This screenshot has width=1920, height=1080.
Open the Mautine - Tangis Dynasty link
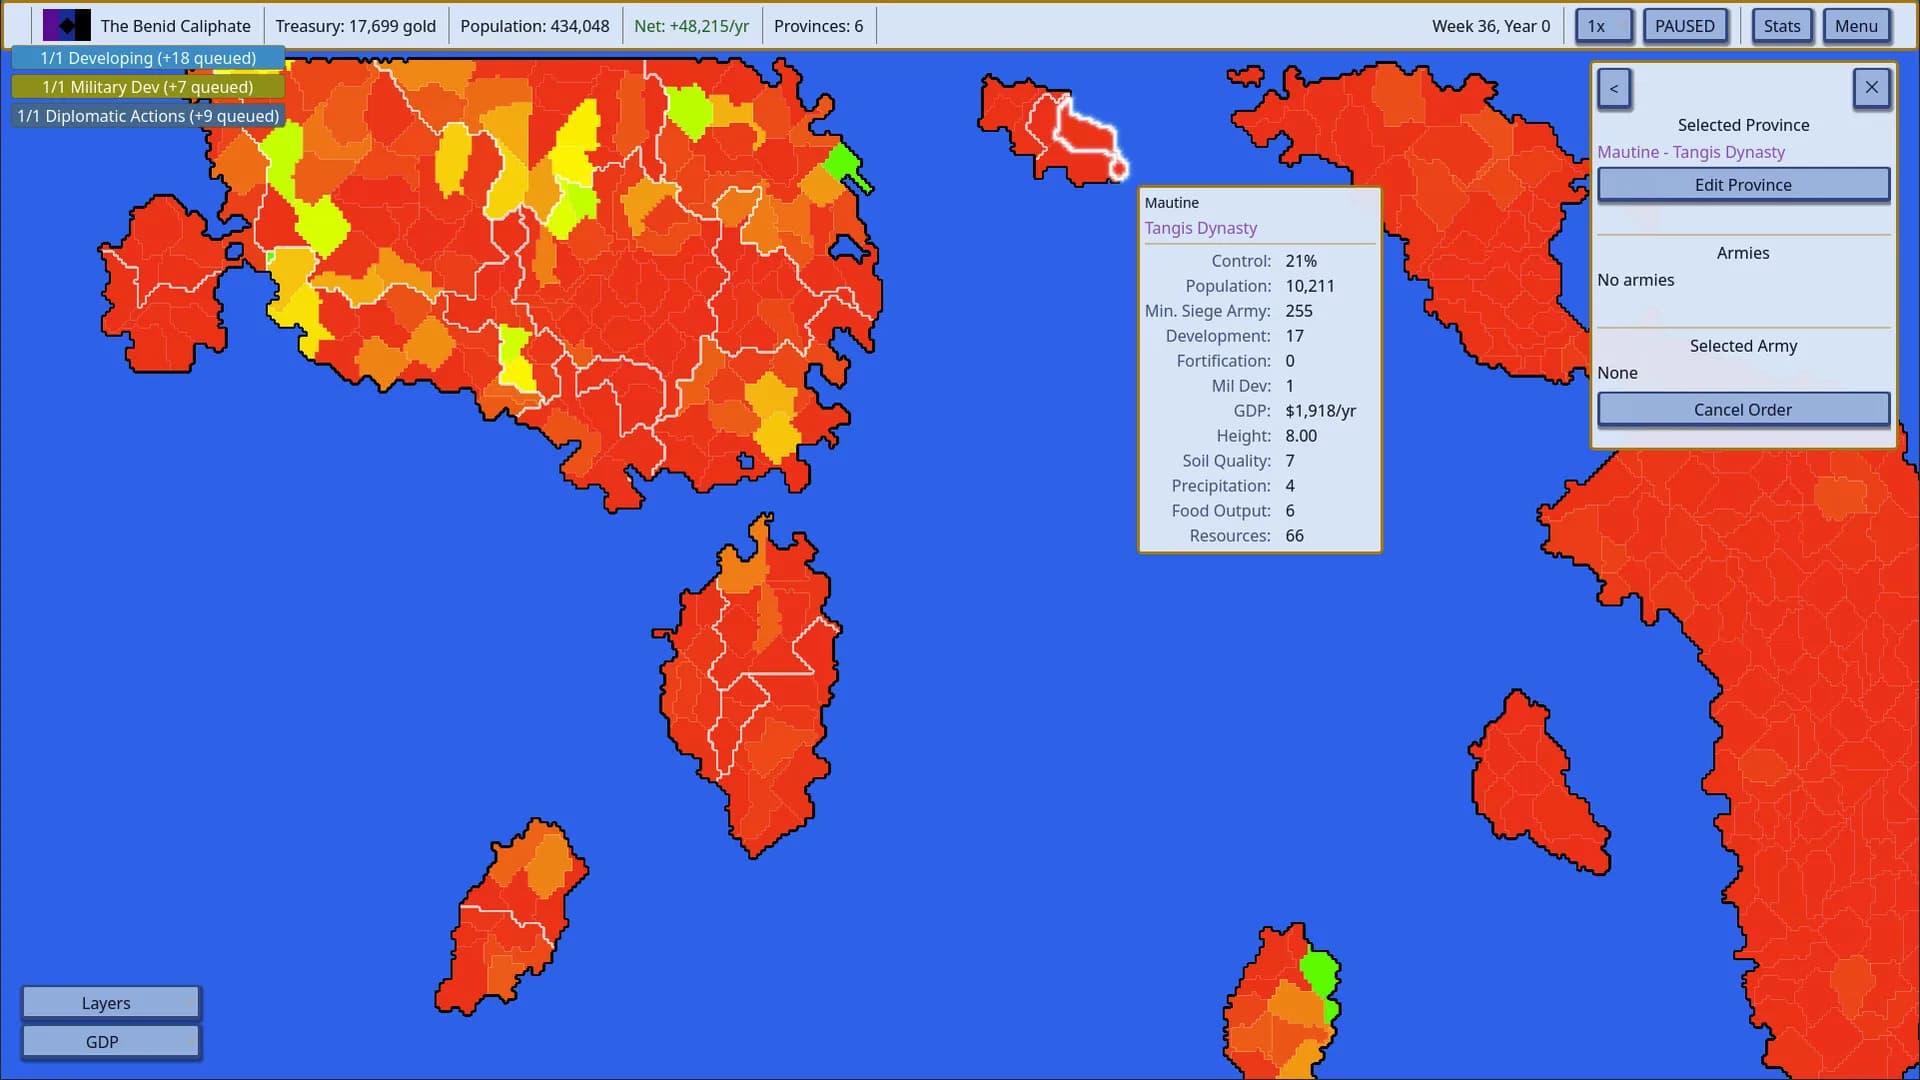pos(1691,152)
